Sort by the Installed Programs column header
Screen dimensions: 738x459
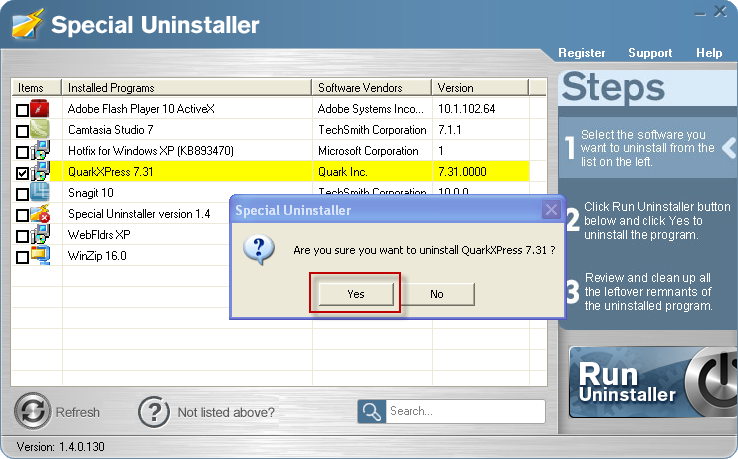[x=186, y=88]
